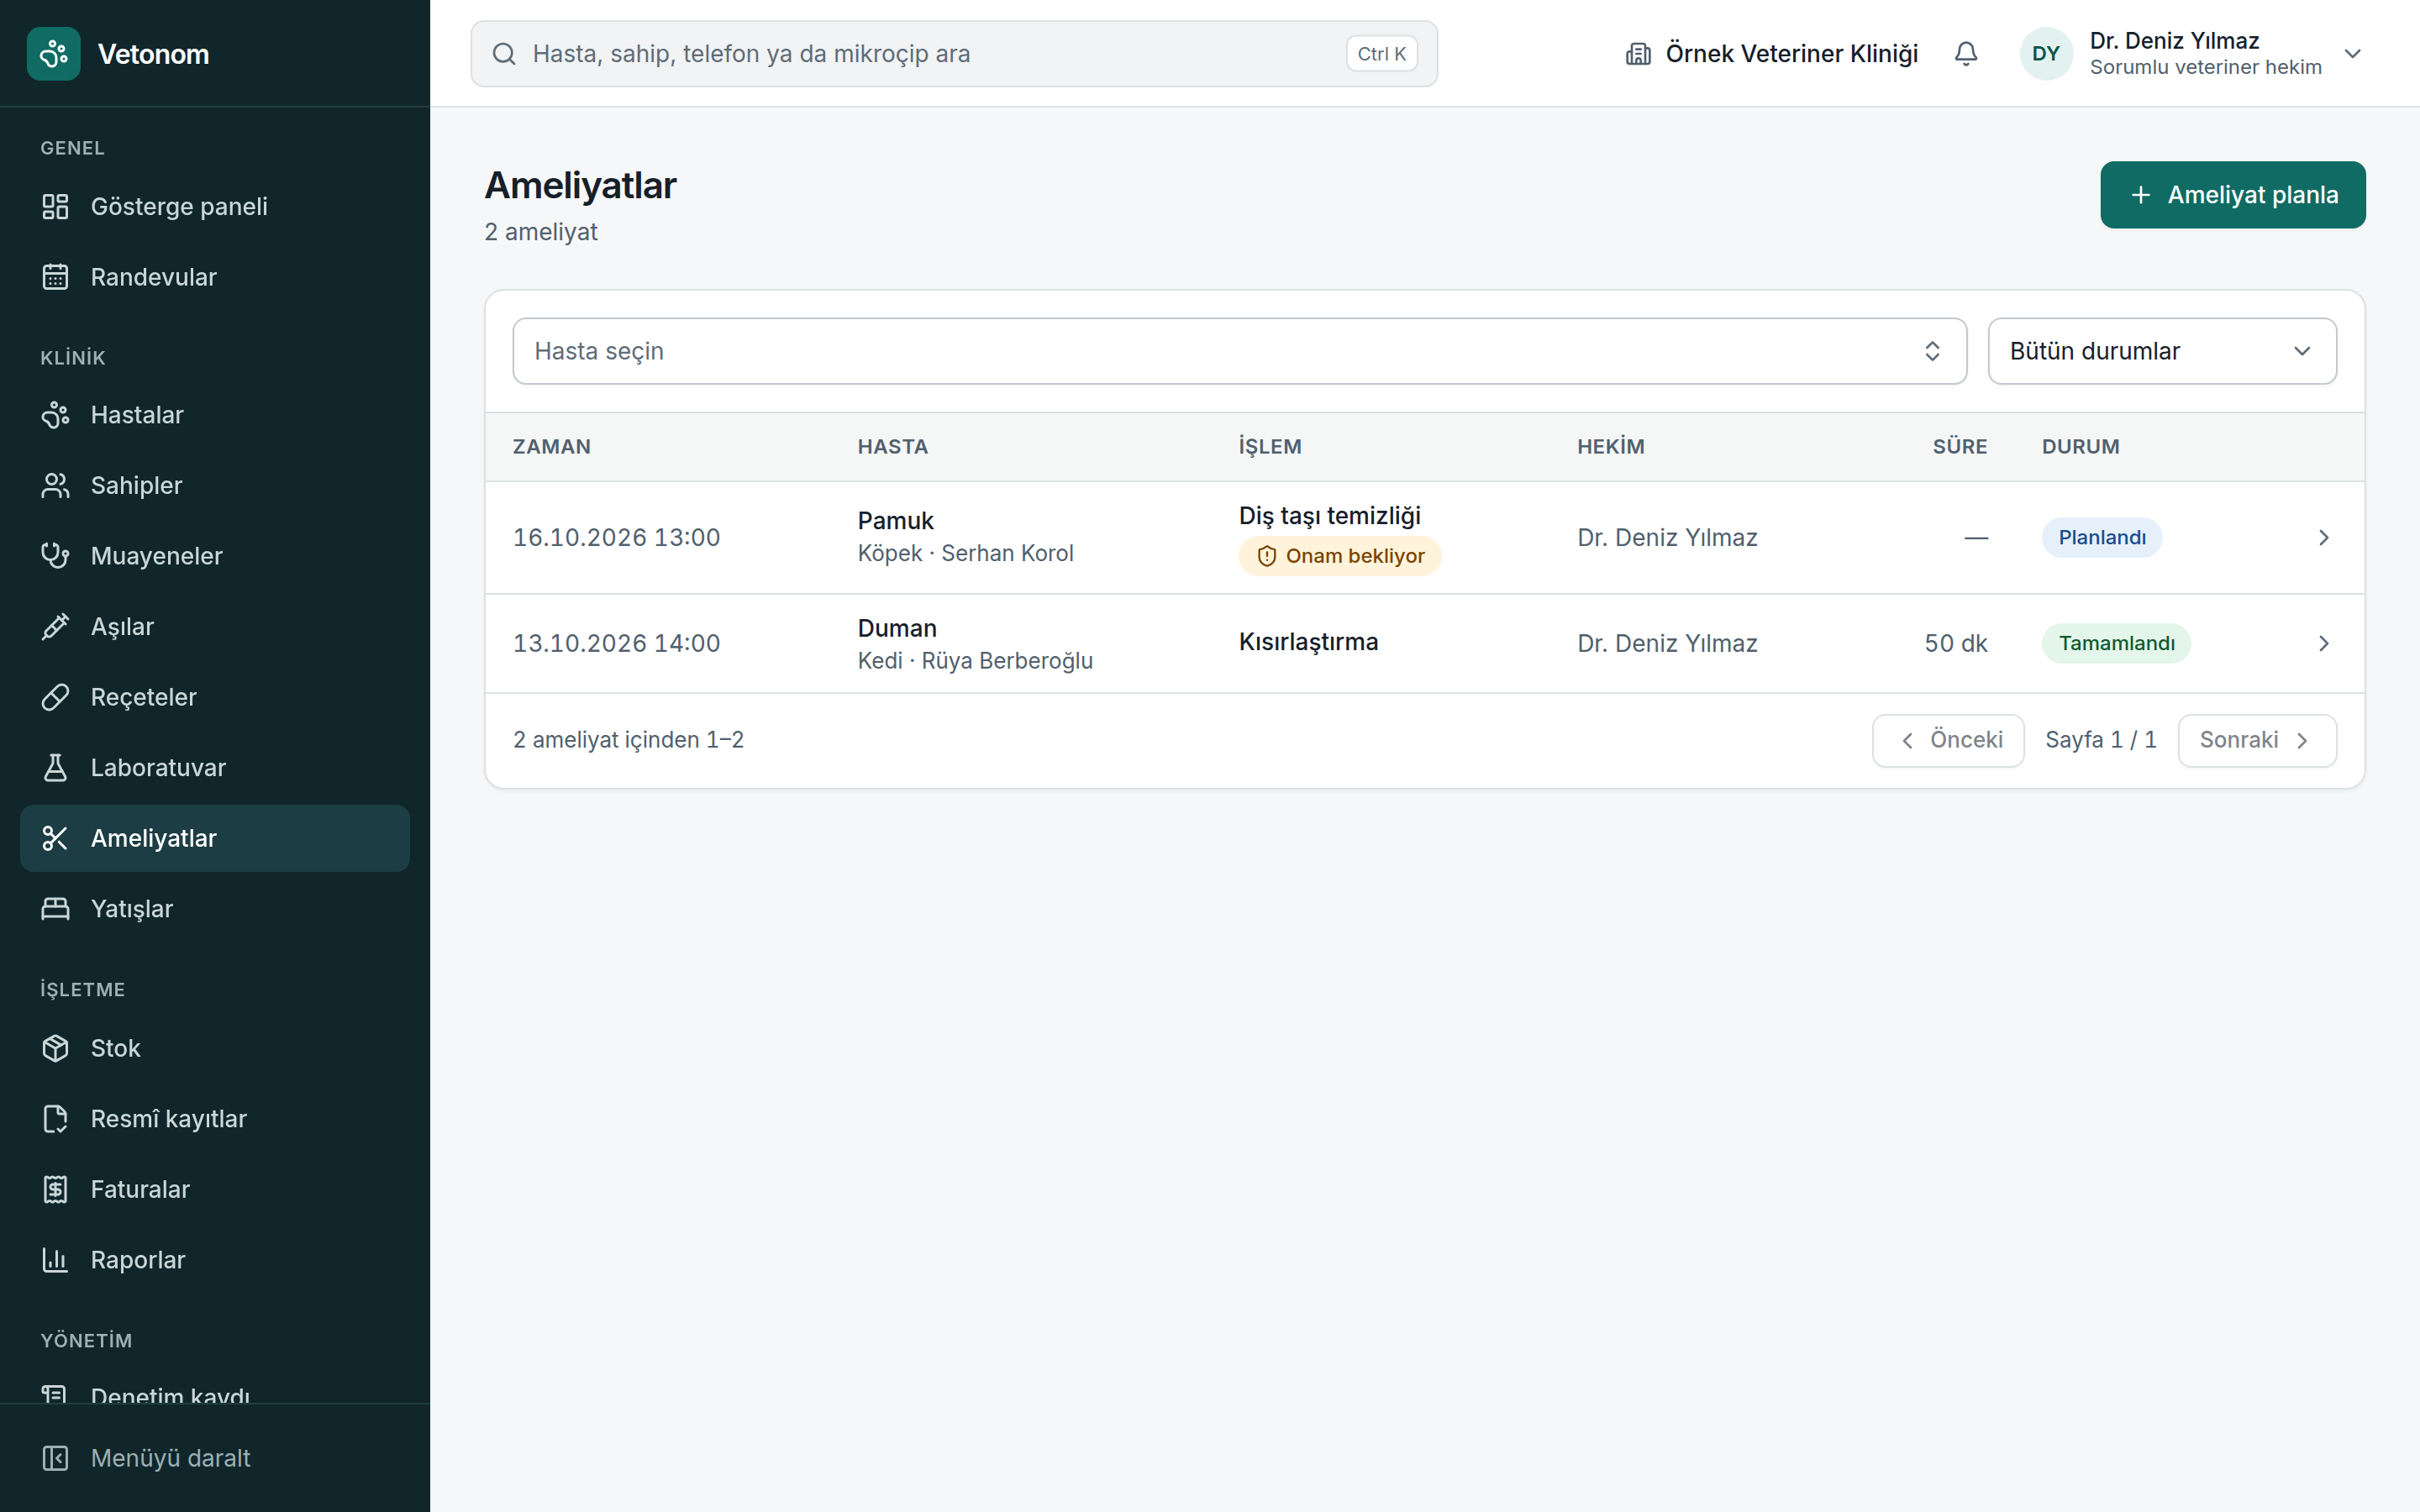Click the Sahipler people icon
Screen dimensions: 2420x1512
pos(55,486)
